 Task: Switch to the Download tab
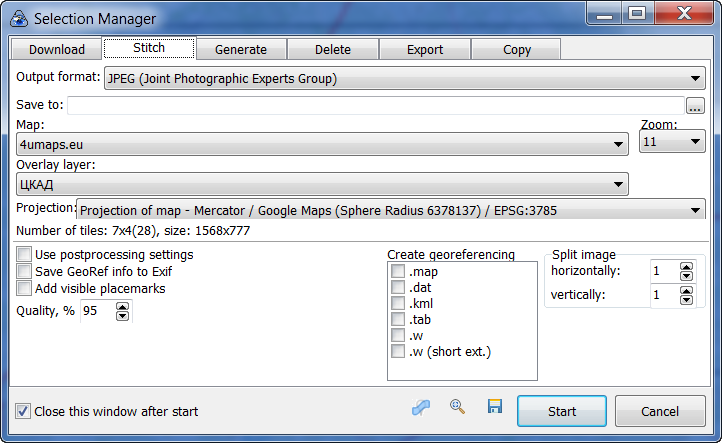coord(56,49)
